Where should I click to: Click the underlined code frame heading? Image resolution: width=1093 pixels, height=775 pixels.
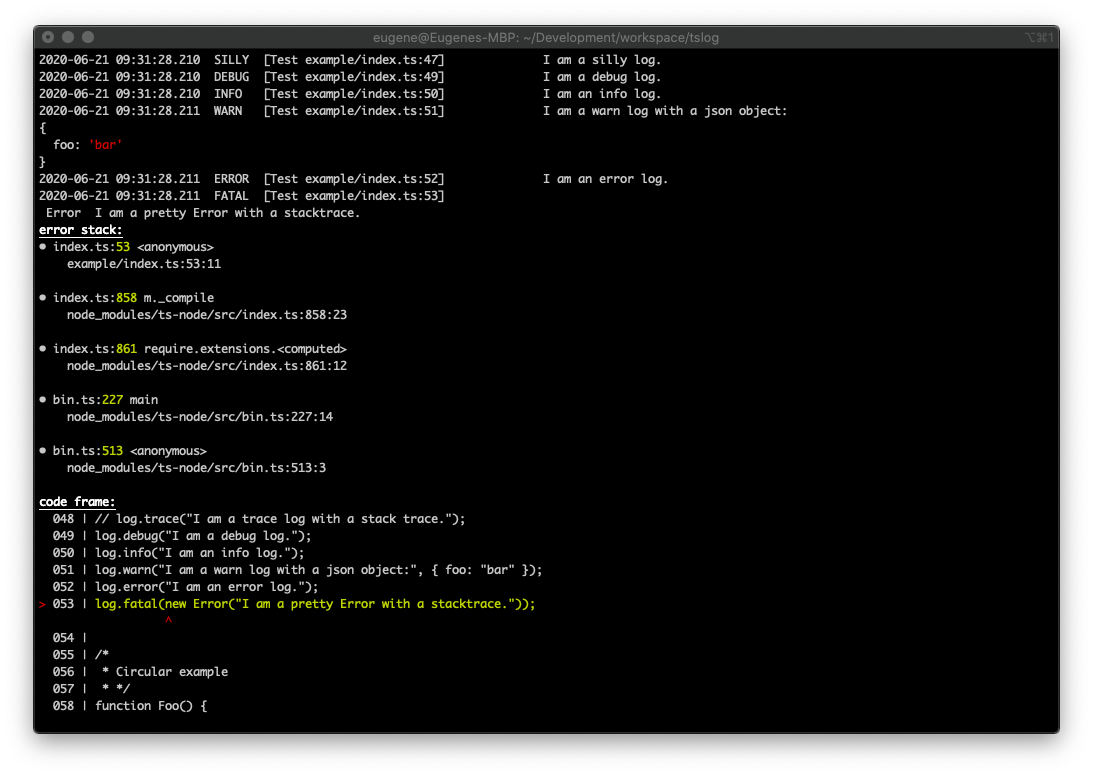tap(77, 501)
